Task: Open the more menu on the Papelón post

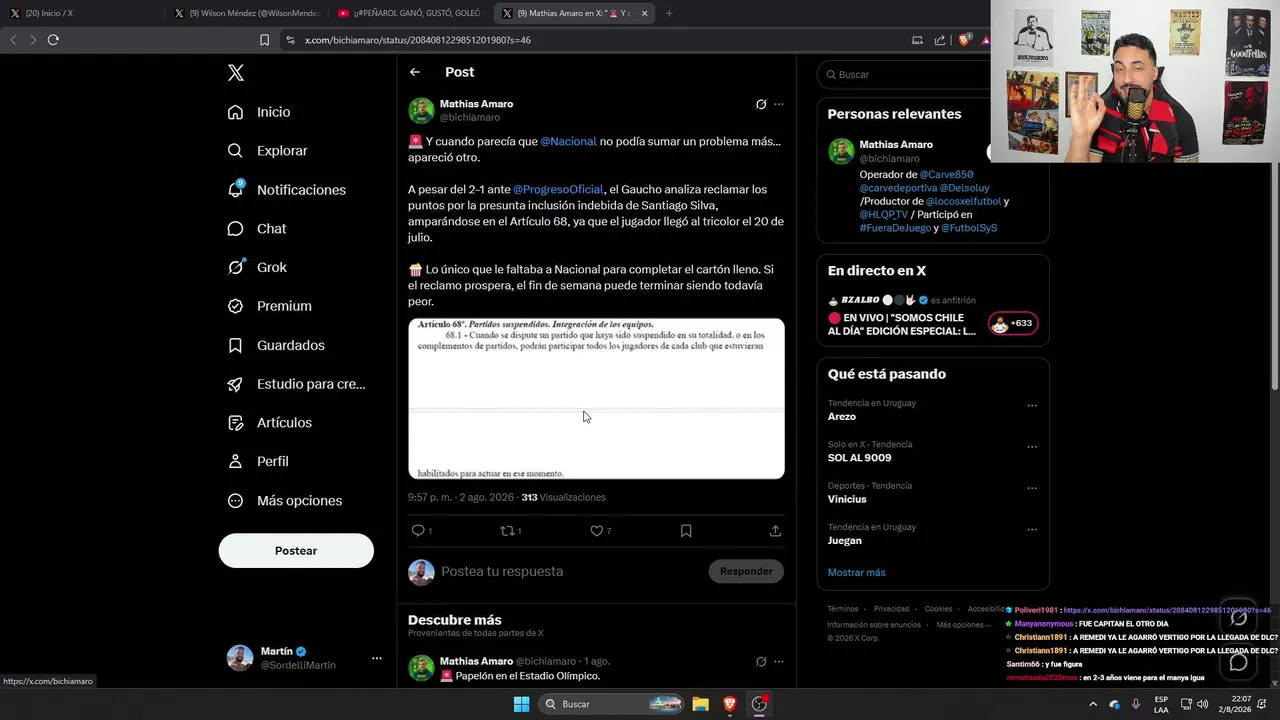Action: pos(779,661)
